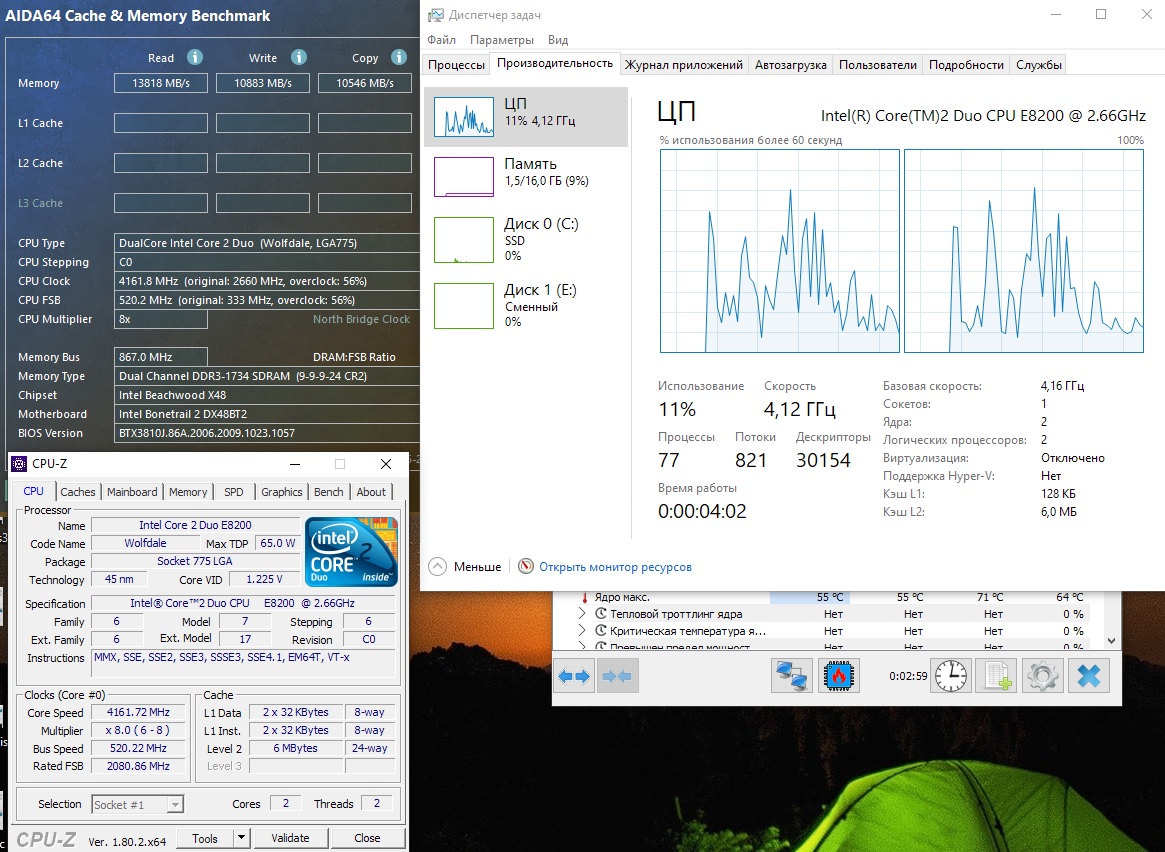The image size is (1165, 852).
Task: Click the Read info icon in AIDA64
Action: pyautogui.click(x=195, y=57)
